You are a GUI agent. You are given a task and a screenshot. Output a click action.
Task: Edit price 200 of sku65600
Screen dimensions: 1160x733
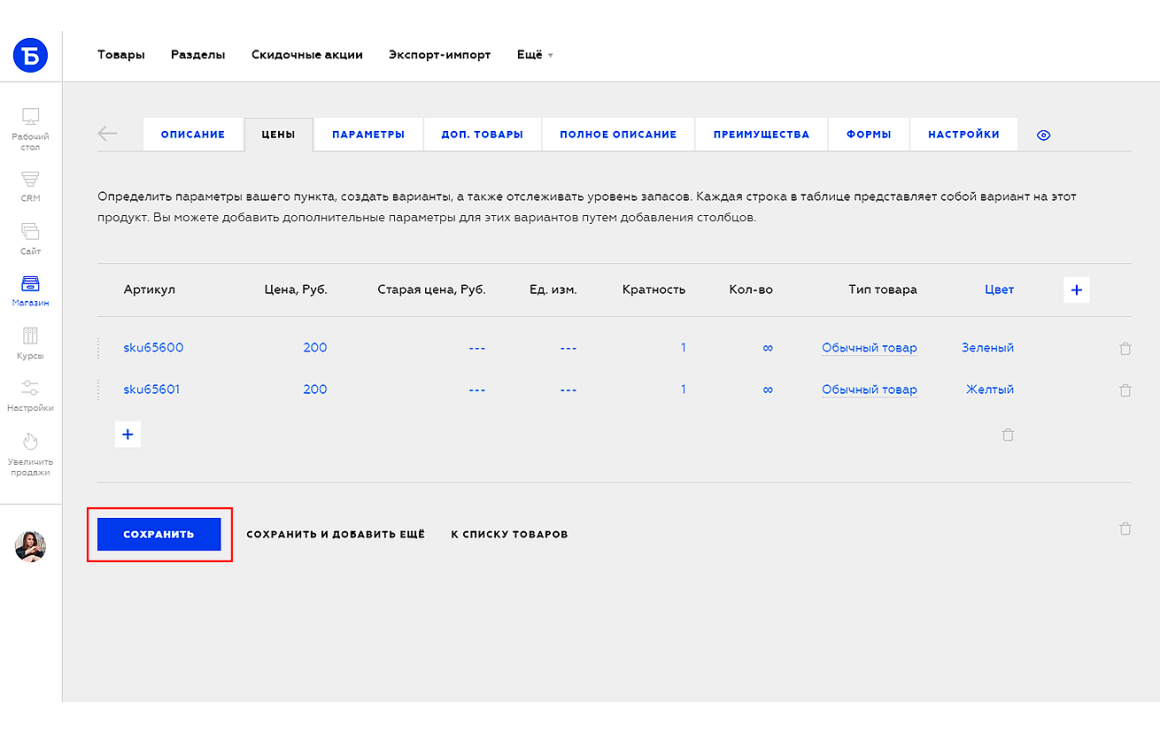click(315, 348)
